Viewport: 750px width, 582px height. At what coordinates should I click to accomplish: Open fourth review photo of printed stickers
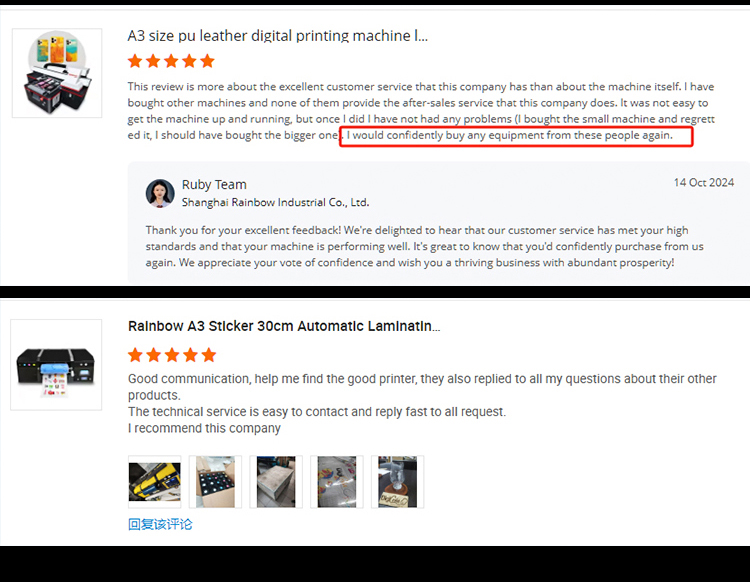[337, 482]
